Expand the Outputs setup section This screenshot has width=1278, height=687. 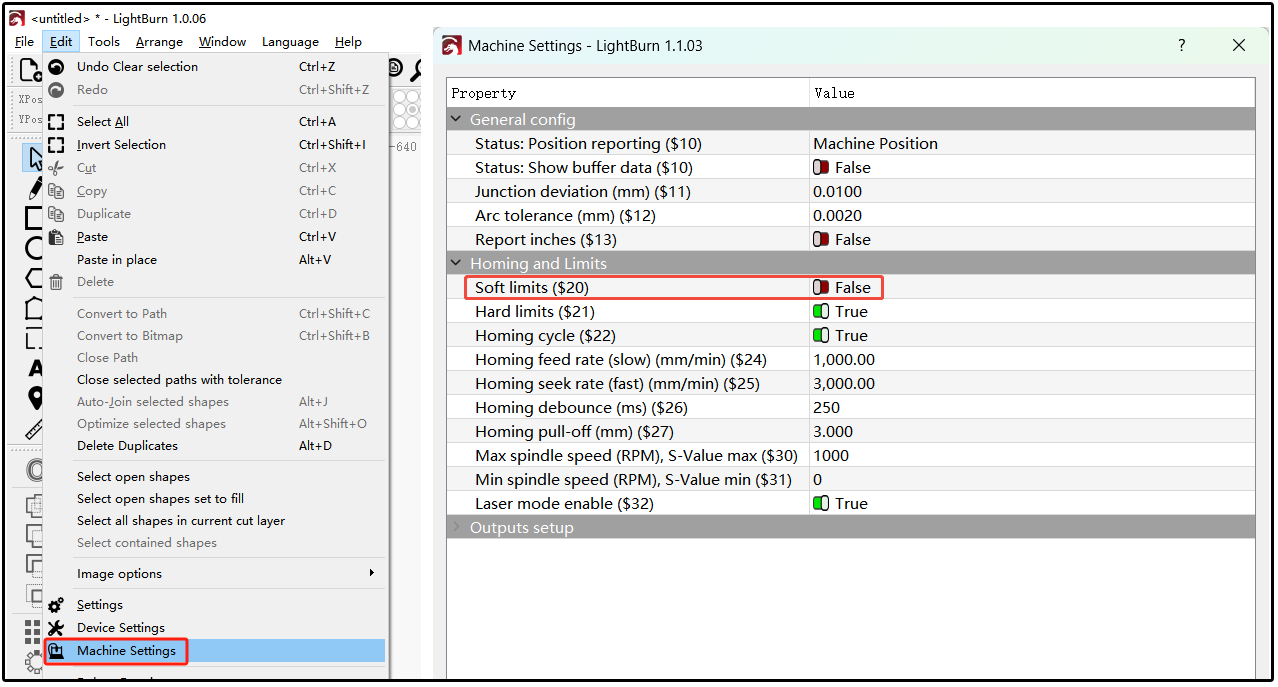coord(457,528)
